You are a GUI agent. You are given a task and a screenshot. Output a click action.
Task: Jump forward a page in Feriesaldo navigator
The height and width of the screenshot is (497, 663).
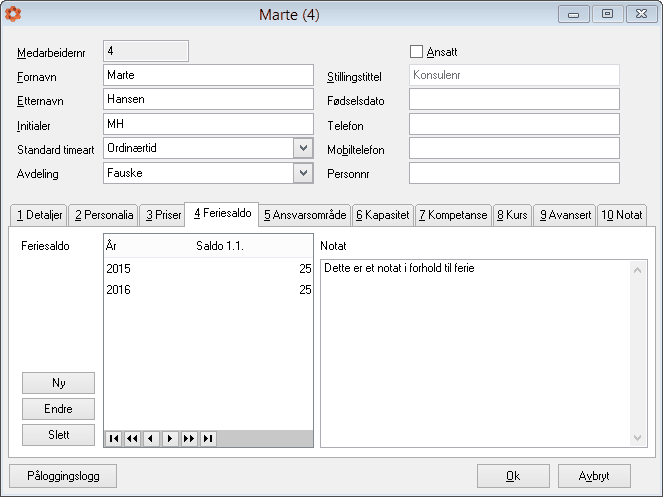[x=189, y=439]
